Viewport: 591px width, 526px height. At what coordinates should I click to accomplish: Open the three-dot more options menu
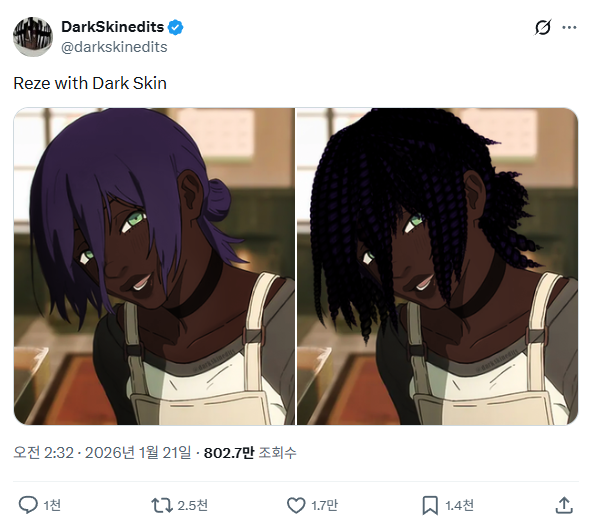(x=570, y=27)
